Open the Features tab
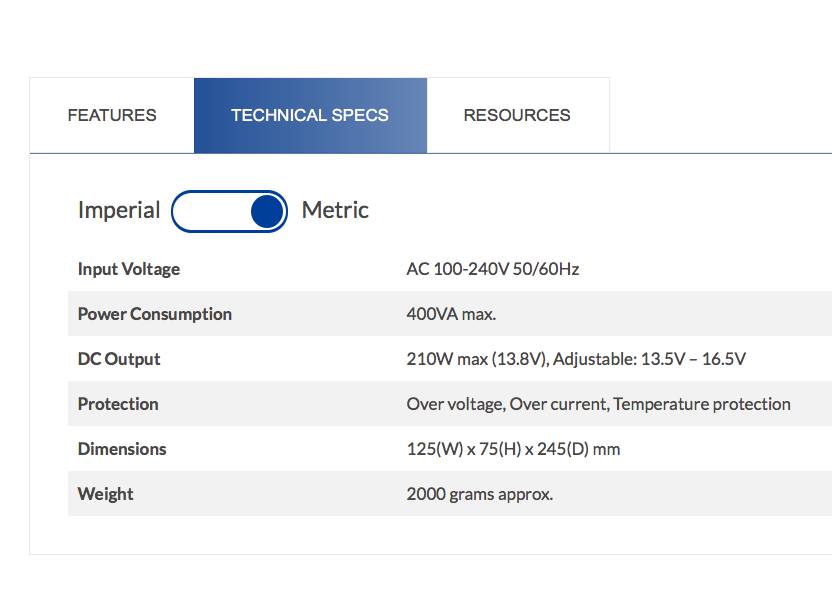832x597 pixels. point(112,115)
